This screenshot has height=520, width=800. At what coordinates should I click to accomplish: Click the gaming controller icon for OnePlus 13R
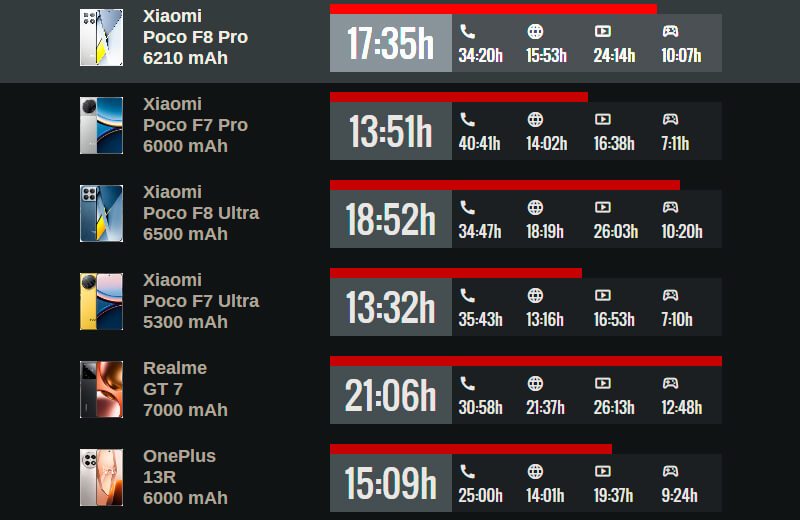click(x=670, y=471)
